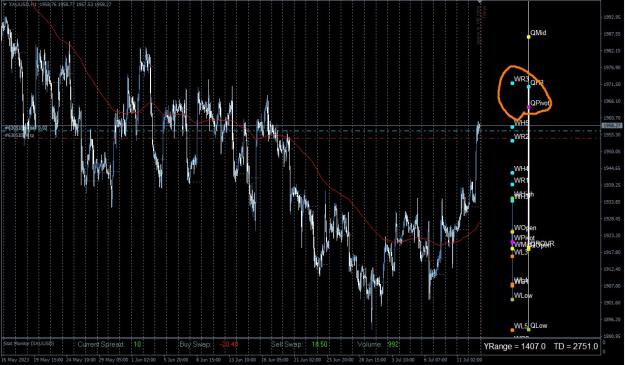Click the Volume label in status strip

pos(369,345)
